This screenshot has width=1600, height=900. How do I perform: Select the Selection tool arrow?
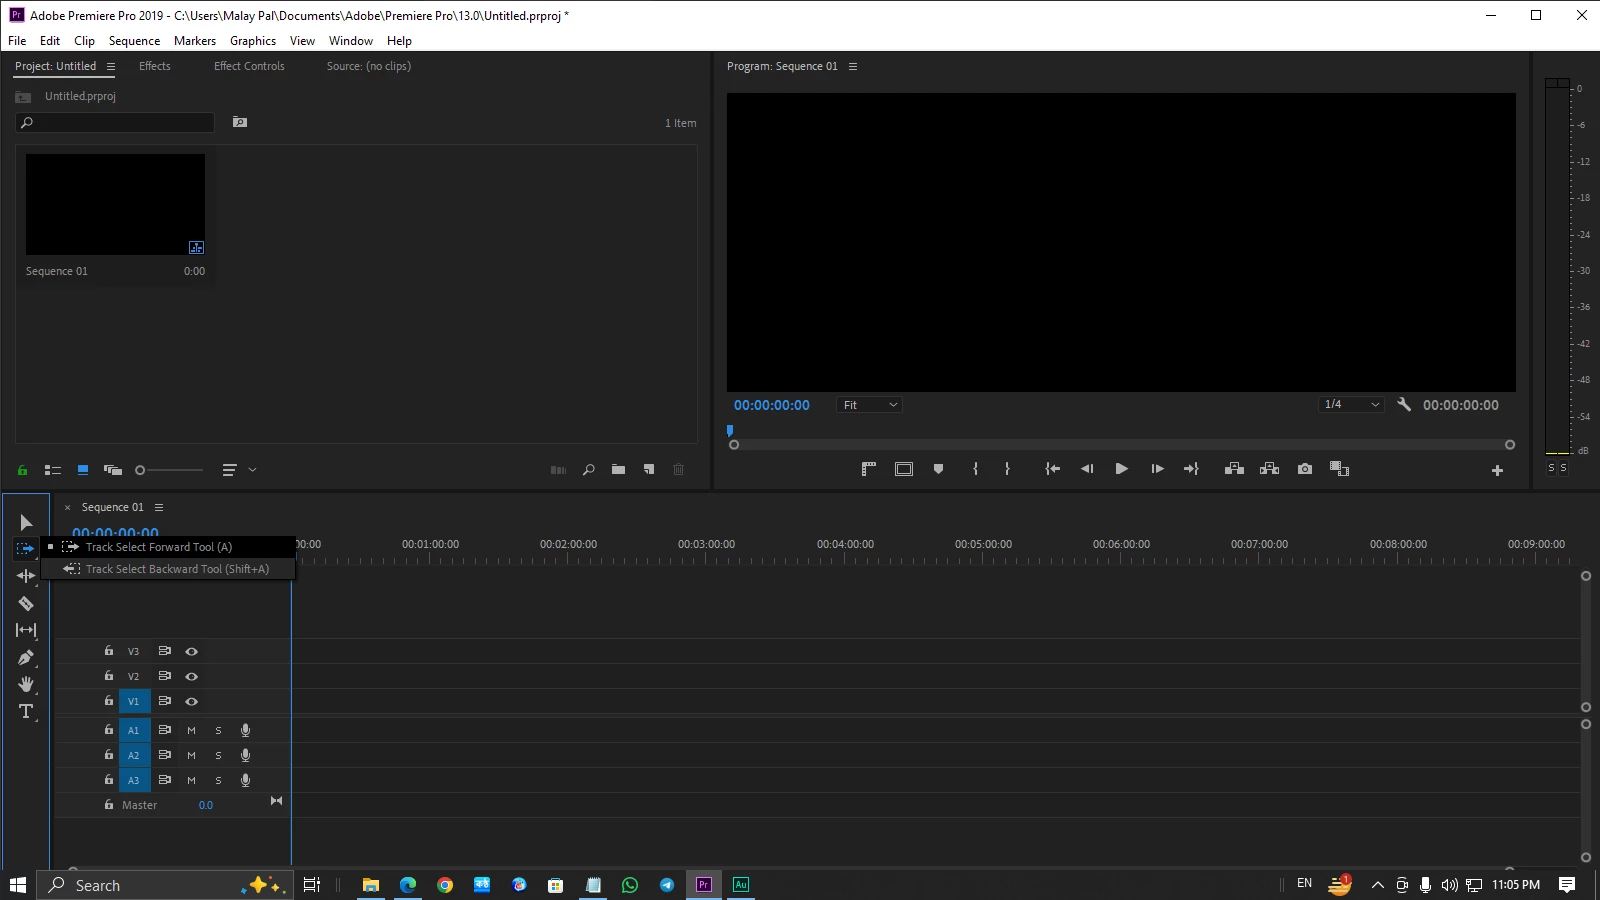pos(26,523)
